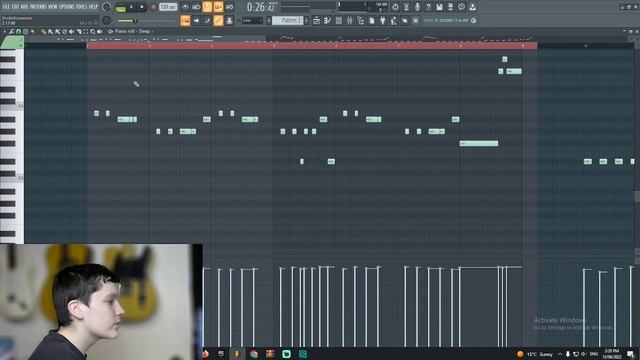Open the plugin picker plug icon
Viewport: 640px width, 360px height.
point(383,20)
